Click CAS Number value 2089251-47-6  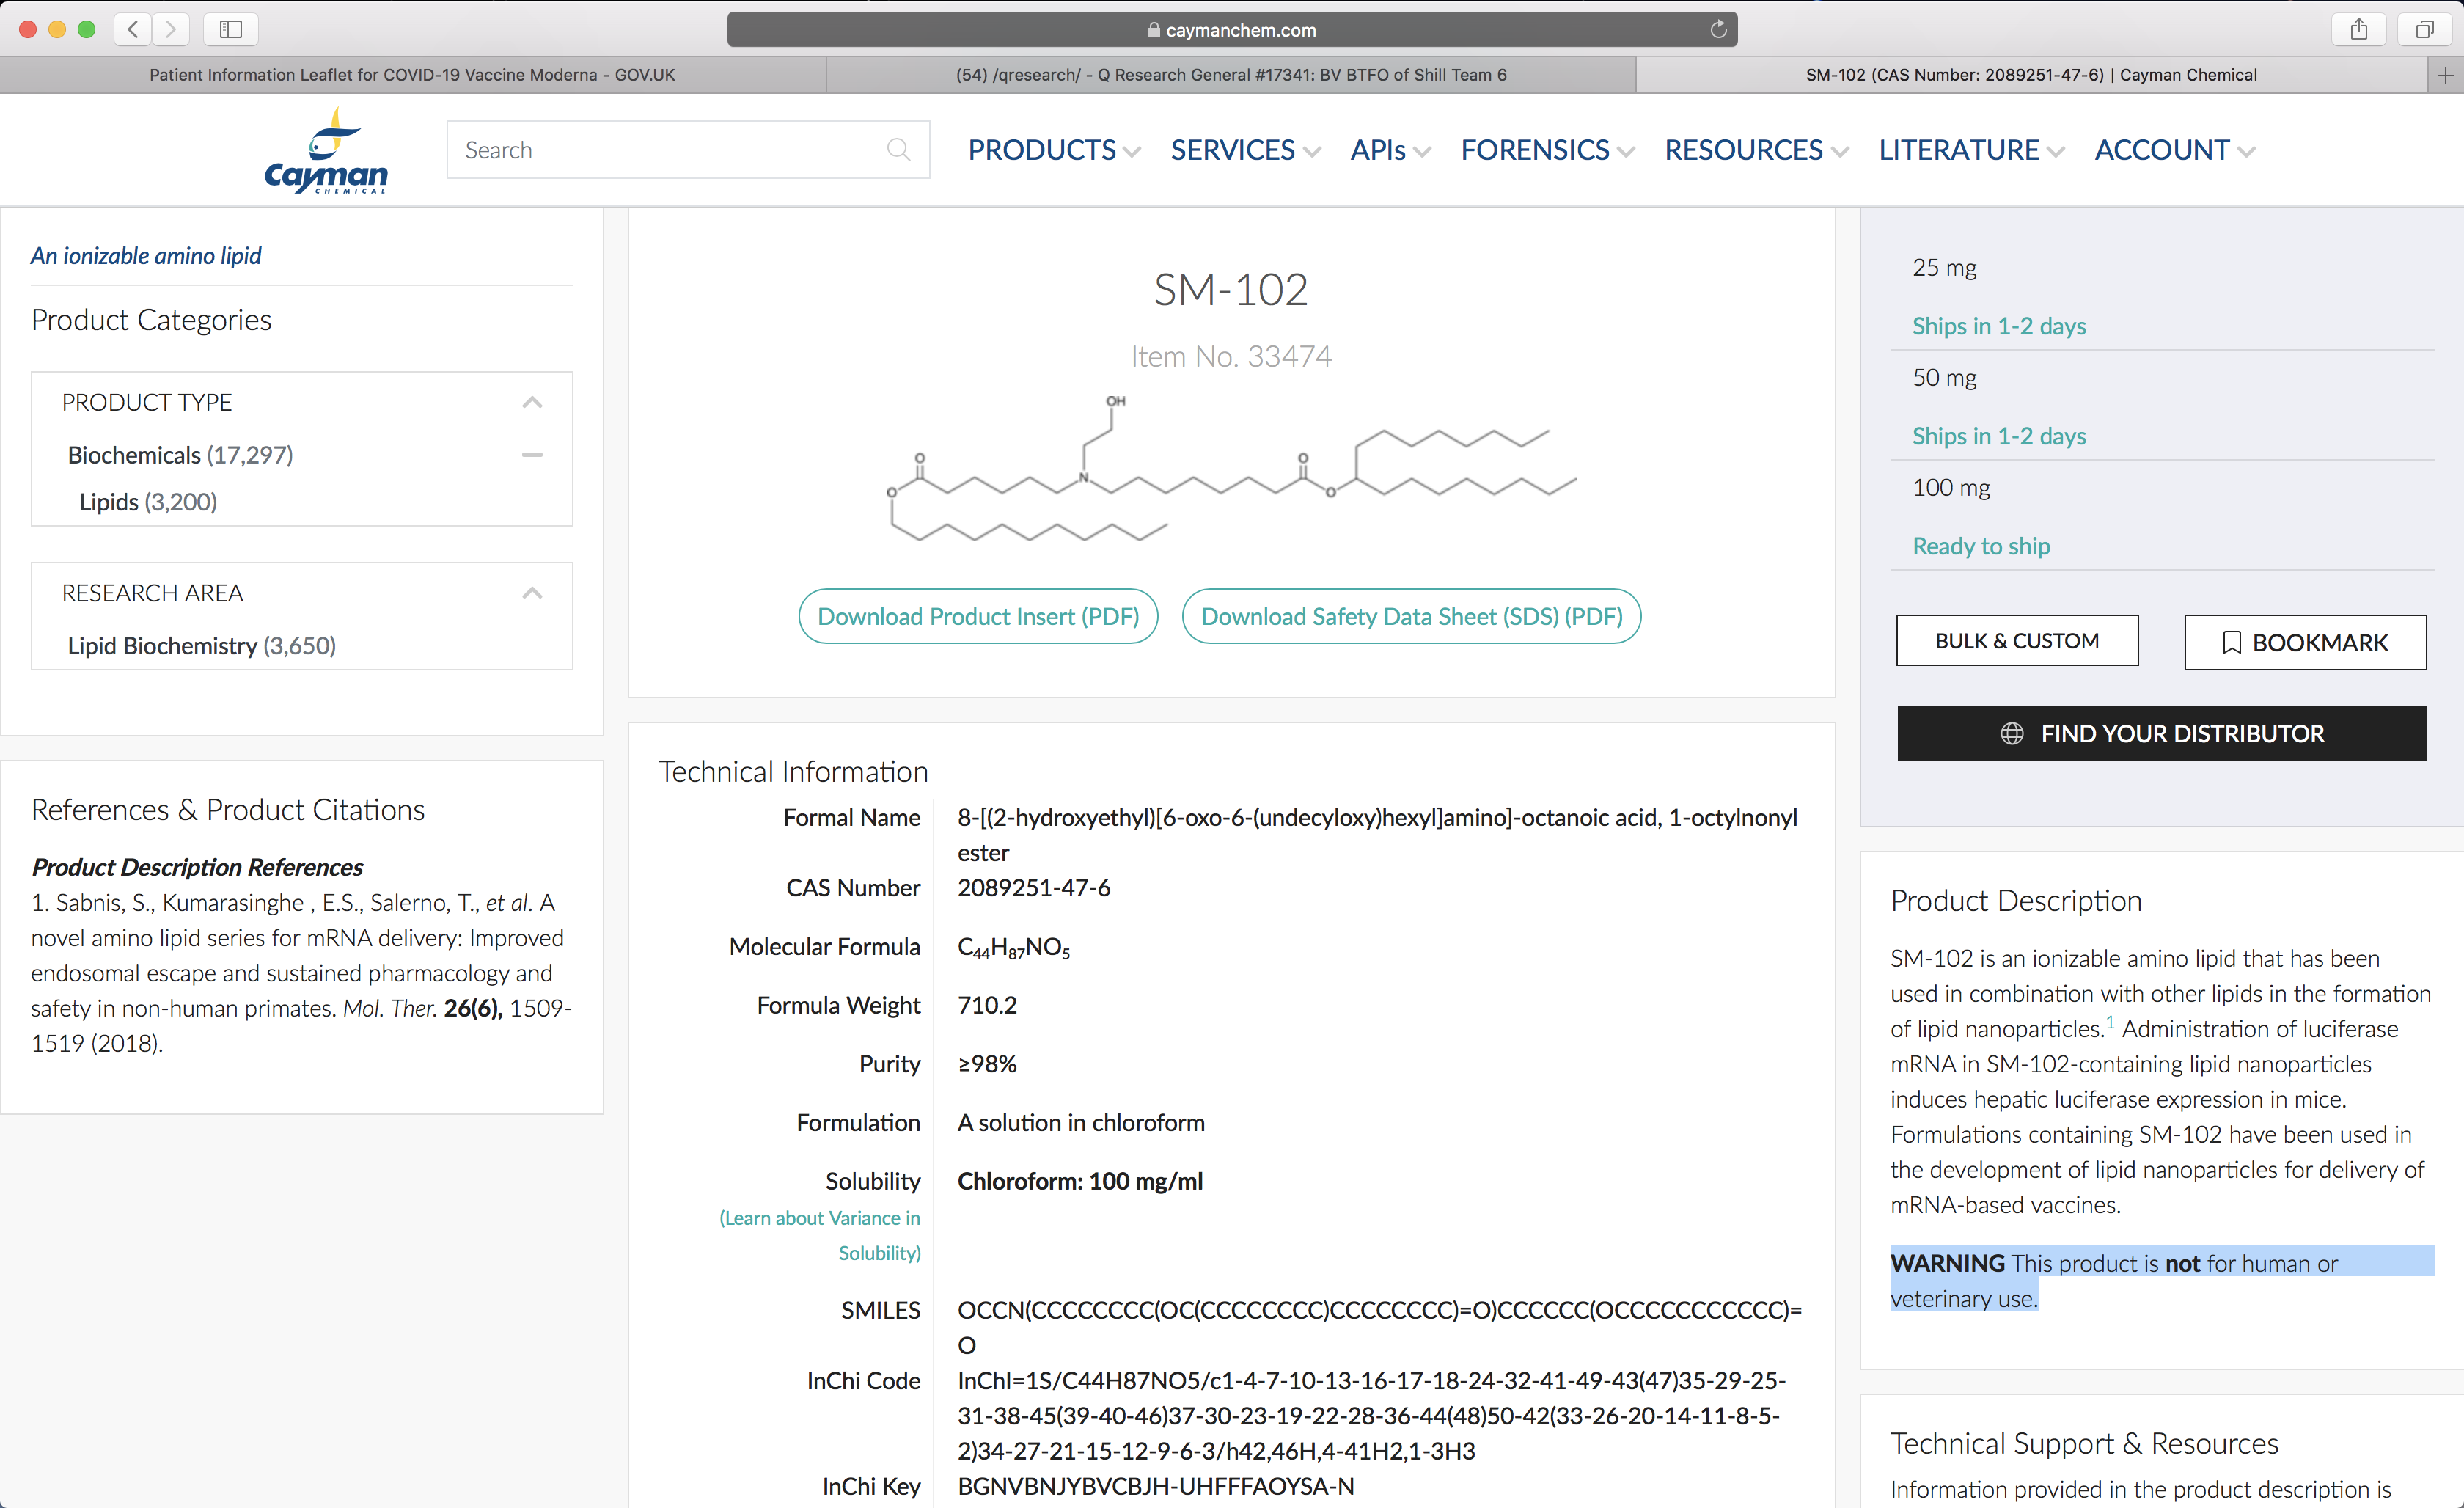1033,888
